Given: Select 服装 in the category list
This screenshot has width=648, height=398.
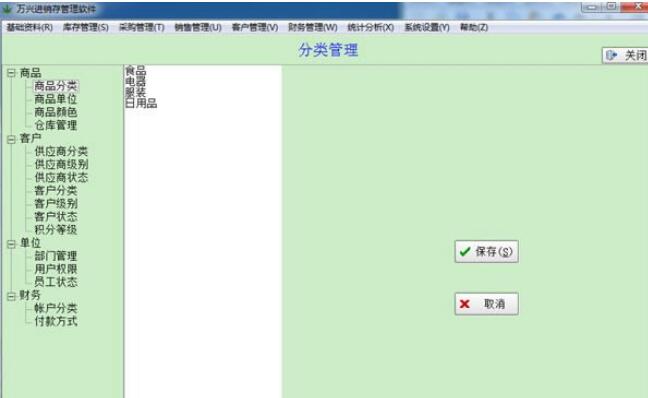Looking at the screenshot, I should [x=136, y=92].
